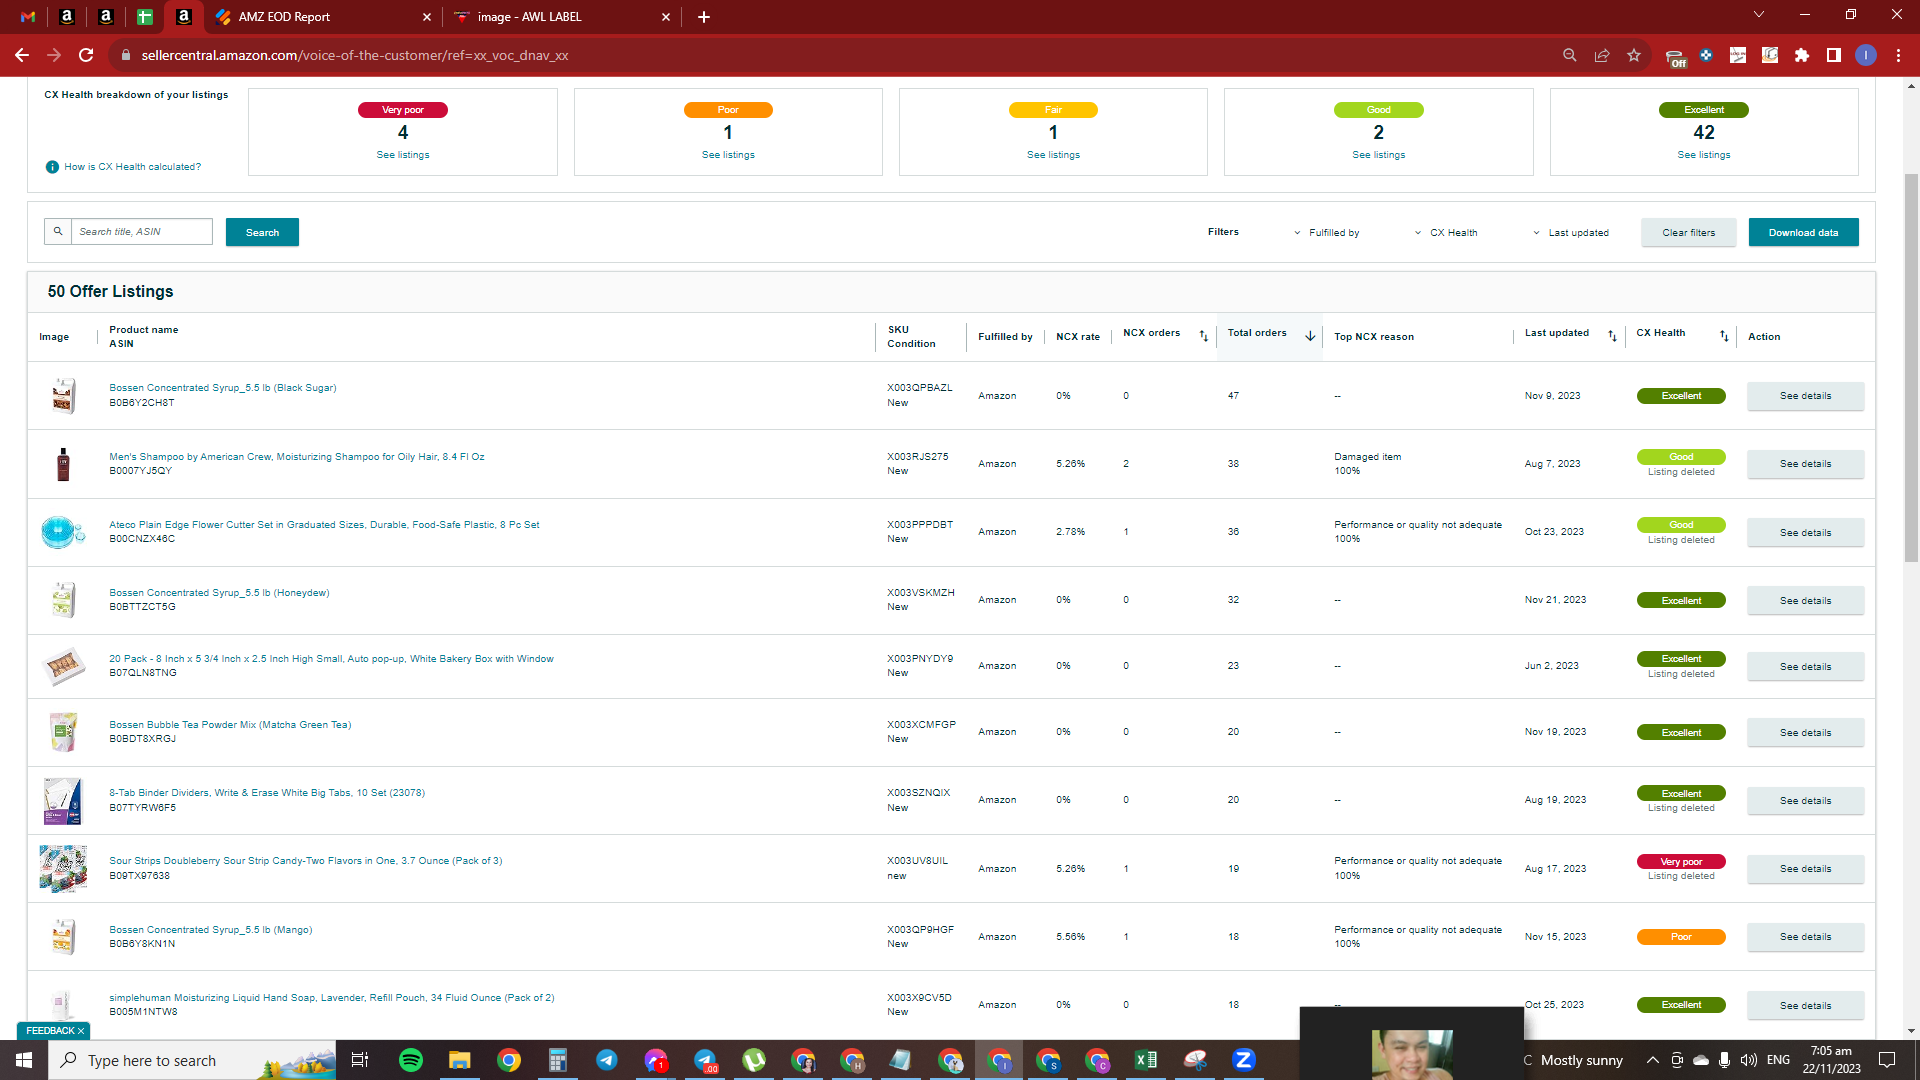Switch to the image - AWL LABEL tab
1920x1080 pixels.
click(562, 17)
